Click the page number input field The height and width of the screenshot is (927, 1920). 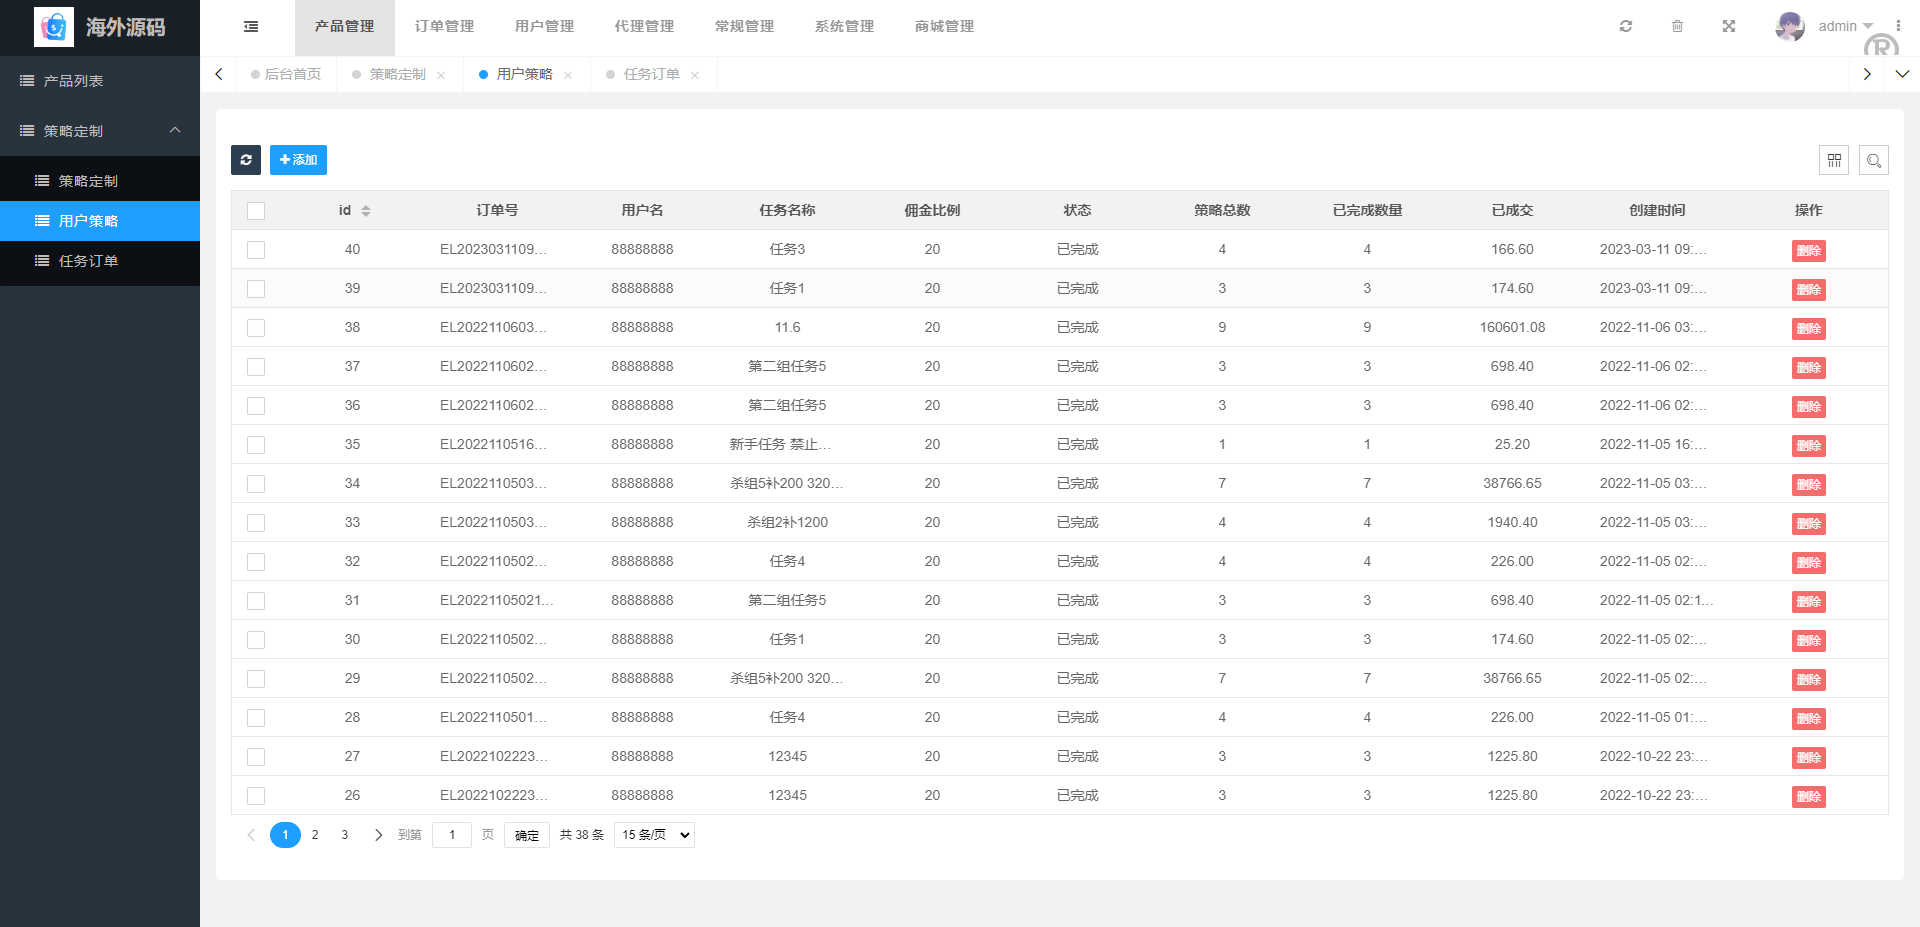coord(452,835)
